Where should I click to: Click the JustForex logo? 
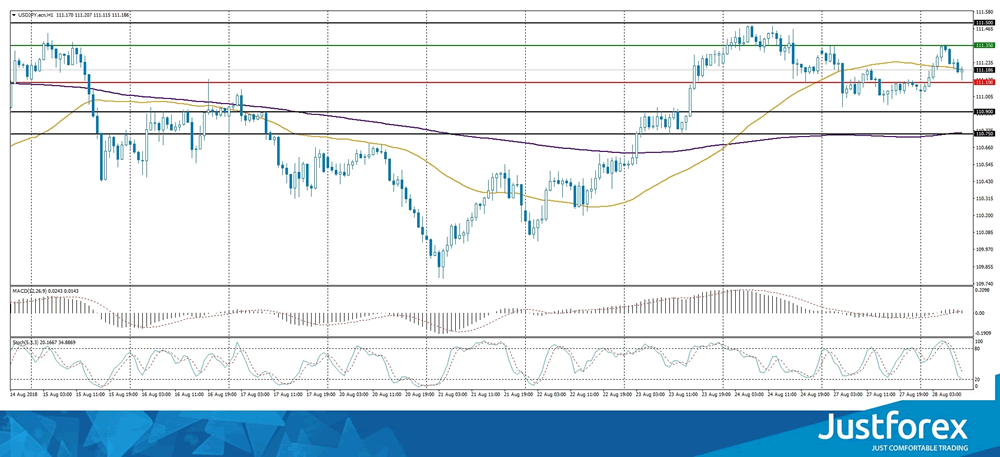click(892, 430)
